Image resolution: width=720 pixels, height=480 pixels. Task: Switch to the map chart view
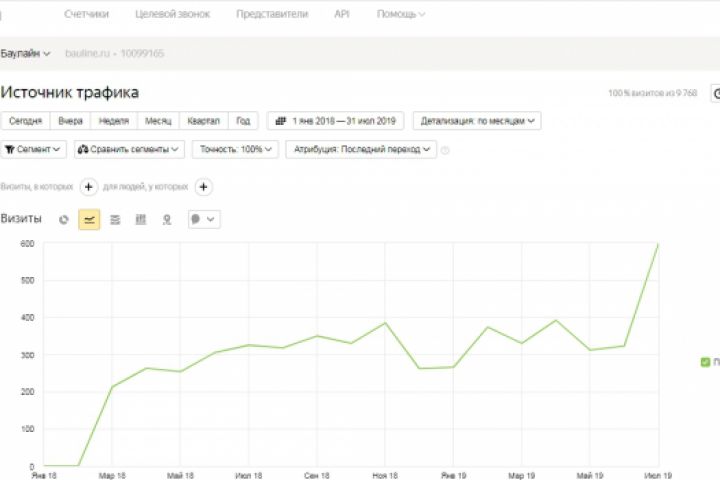click(x=167, y=219)
